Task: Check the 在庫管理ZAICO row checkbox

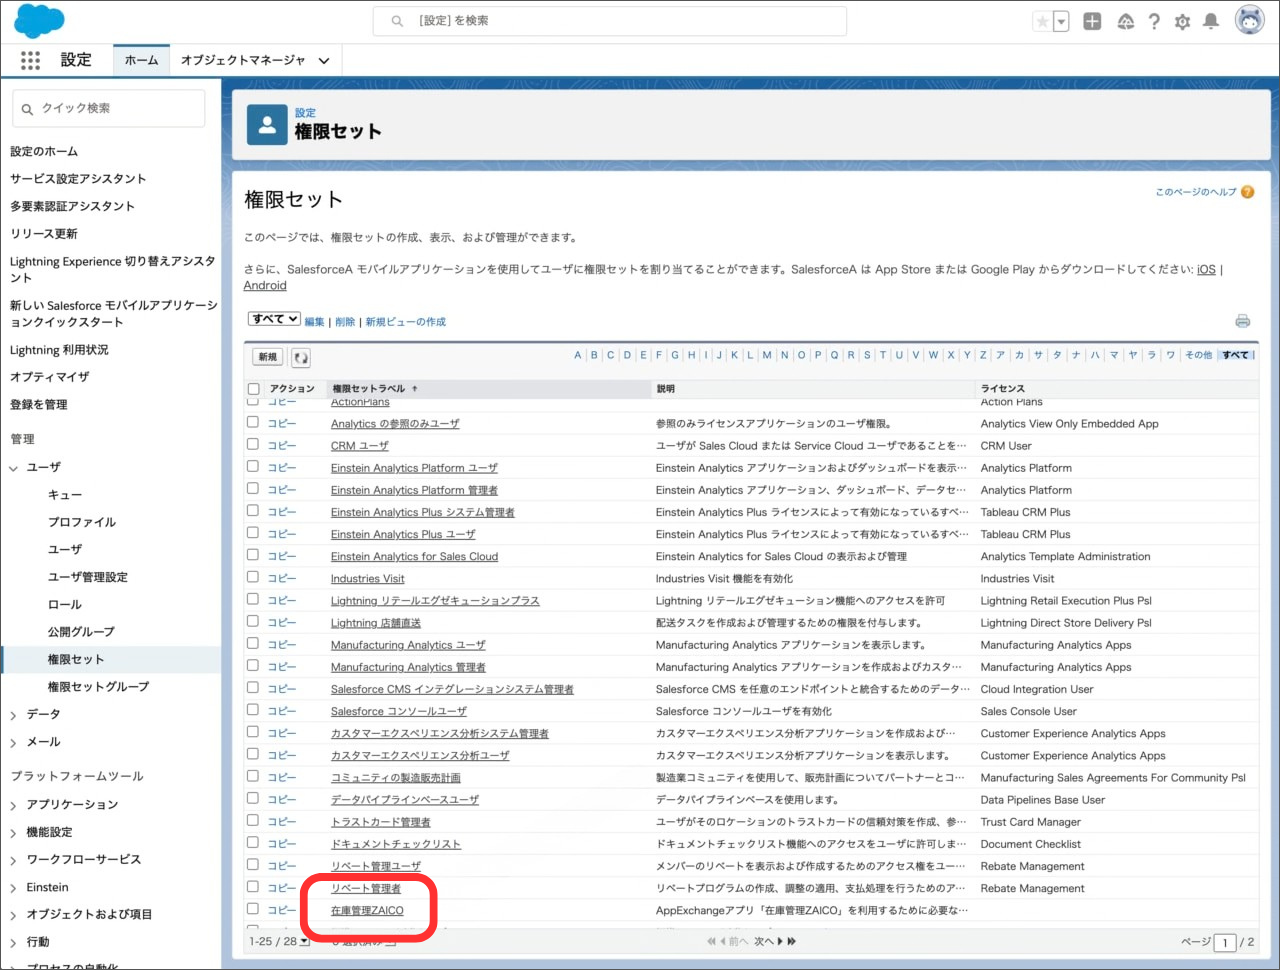Action: click(253, 909)
